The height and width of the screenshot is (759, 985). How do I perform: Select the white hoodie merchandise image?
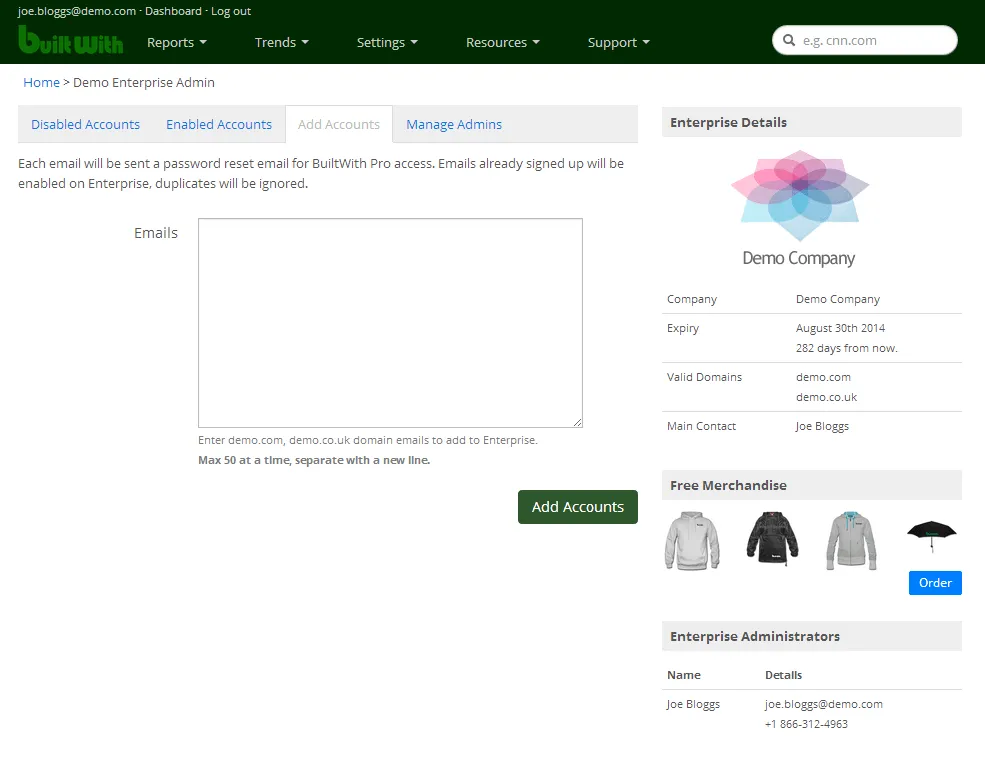[692, 540]
